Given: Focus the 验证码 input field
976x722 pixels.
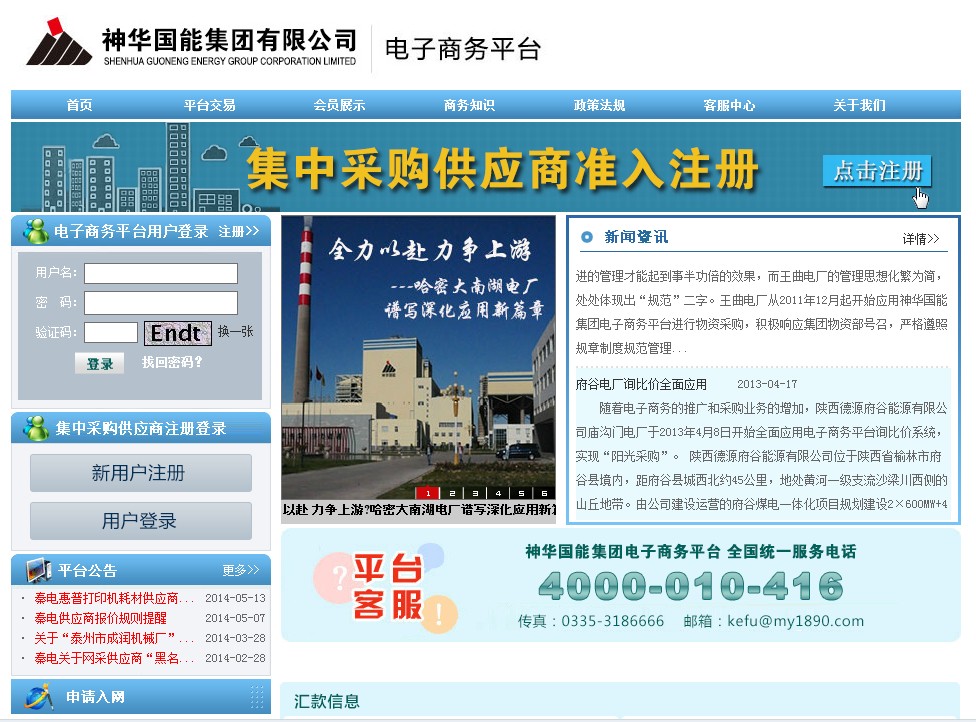Looking at the screenshot, I should (111, 332).
